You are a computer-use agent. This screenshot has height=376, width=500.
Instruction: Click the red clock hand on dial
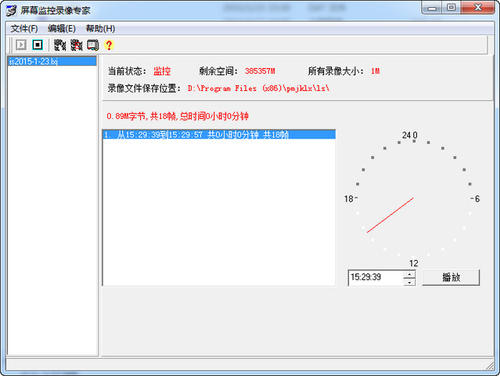(390, 215)
